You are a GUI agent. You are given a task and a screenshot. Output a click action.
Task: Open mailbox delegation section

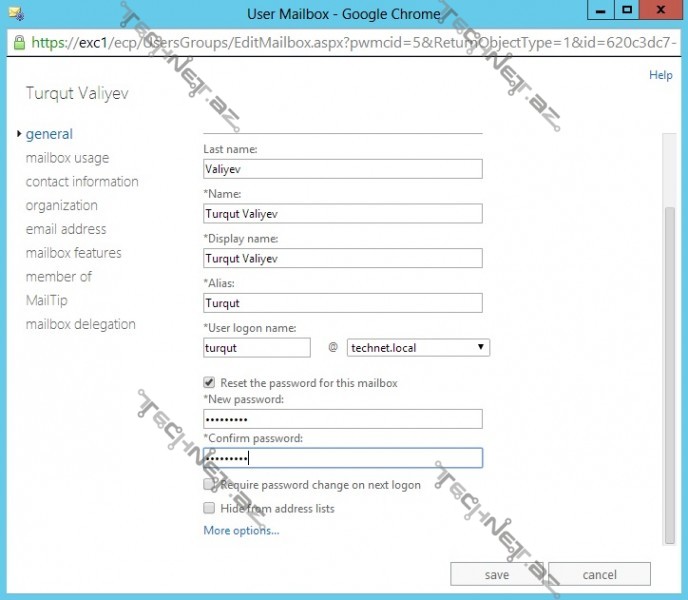click(80, 325)
